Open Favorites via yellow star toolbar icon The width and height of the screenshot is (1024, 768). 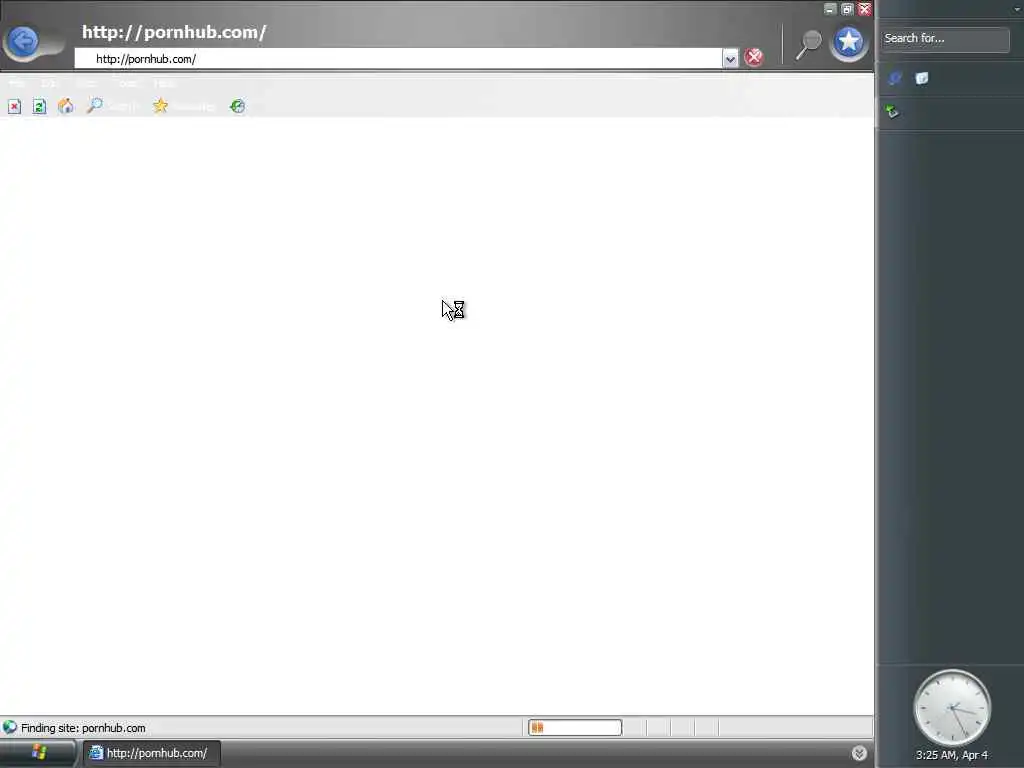pos(161,106)
